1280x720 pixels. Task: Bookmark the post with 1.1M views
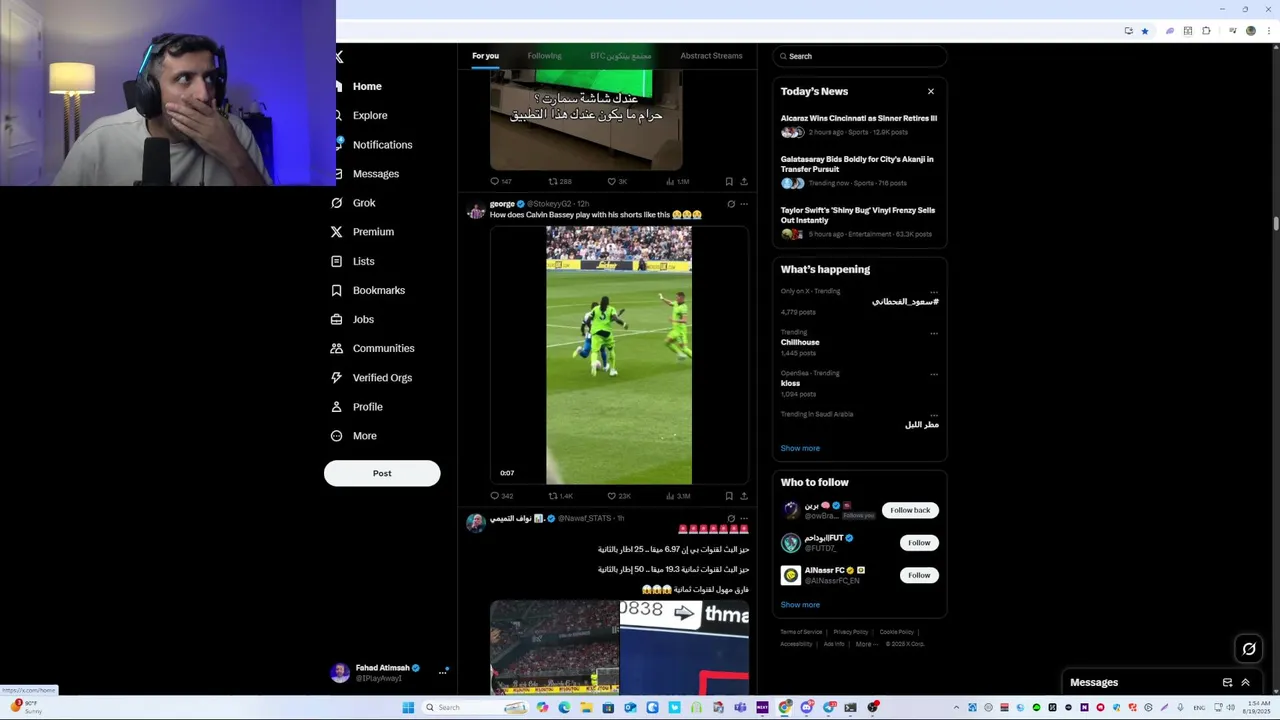point(729,182)
